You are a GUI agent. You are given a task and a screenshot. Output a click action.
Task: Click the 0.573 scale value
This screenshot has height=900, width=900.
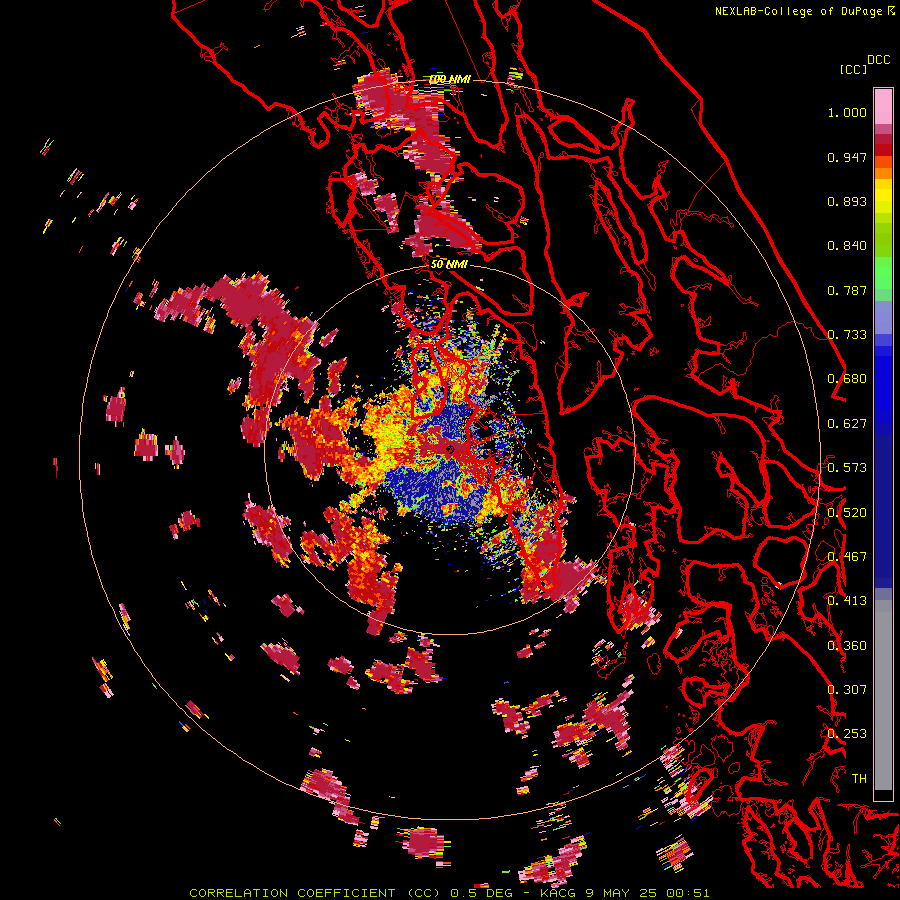pyautogui.click(x=847, y=468)
